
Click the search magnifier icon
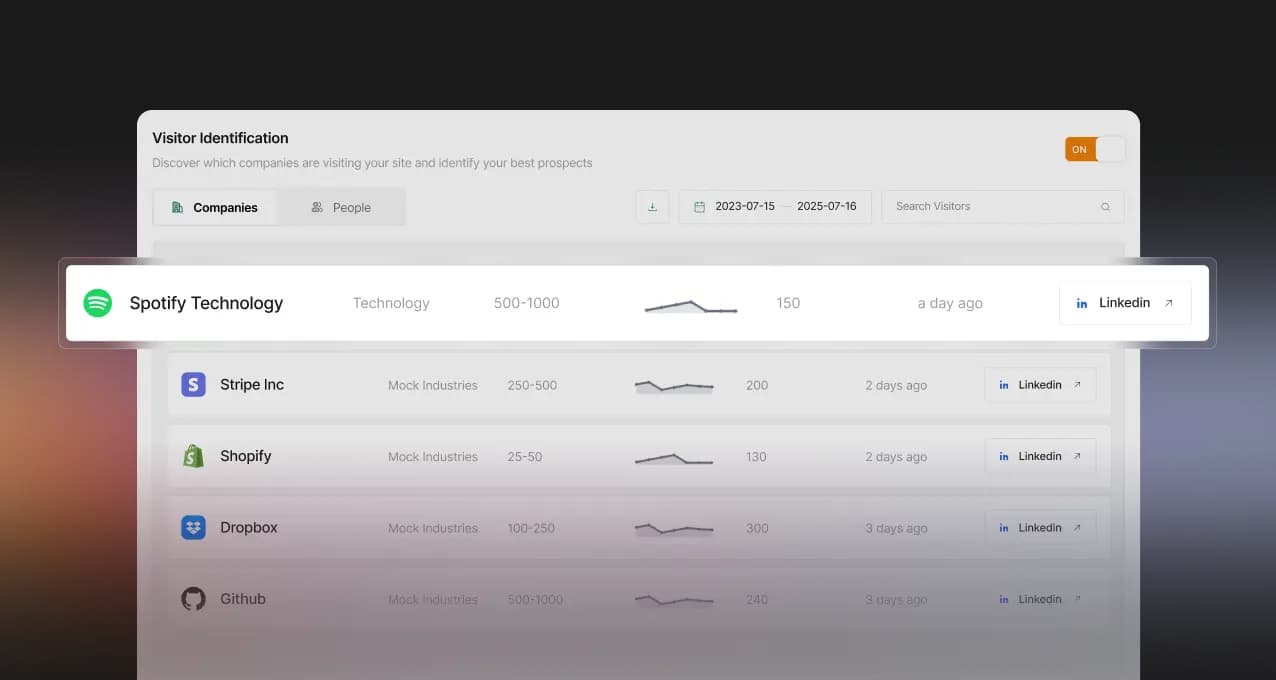tap(1105, 206)
